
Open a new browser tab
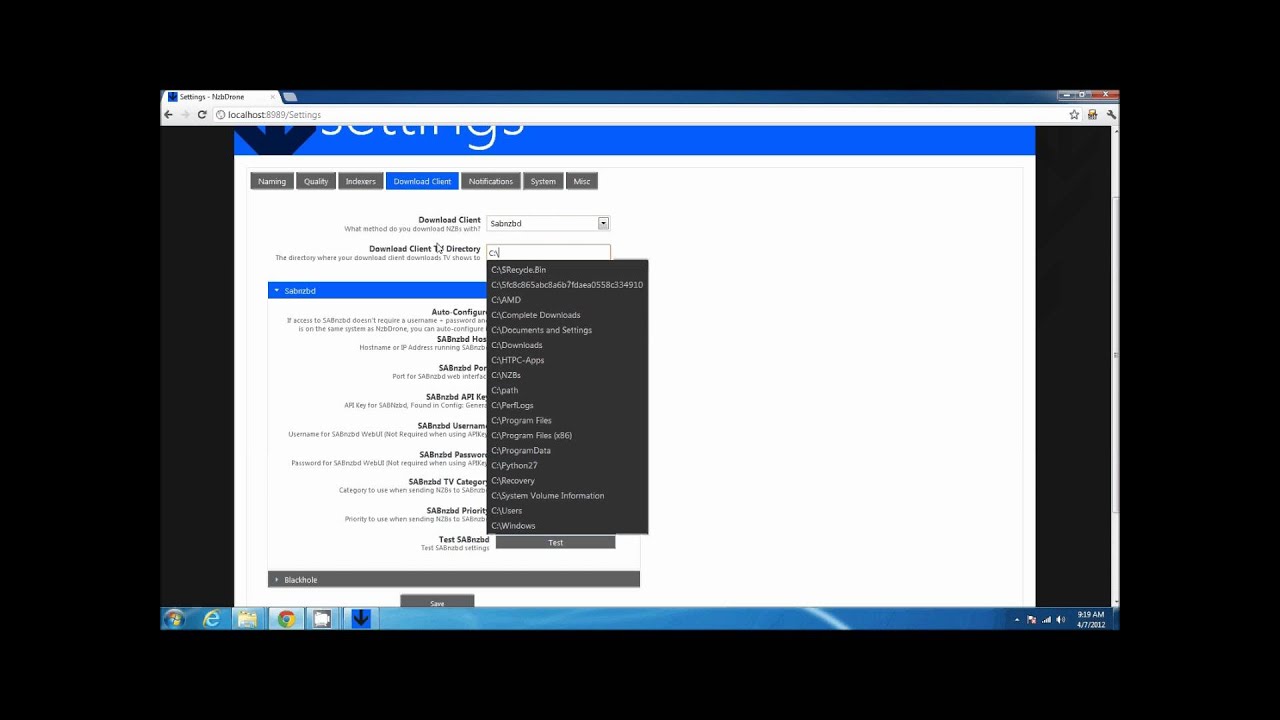[x=290, y=97]
